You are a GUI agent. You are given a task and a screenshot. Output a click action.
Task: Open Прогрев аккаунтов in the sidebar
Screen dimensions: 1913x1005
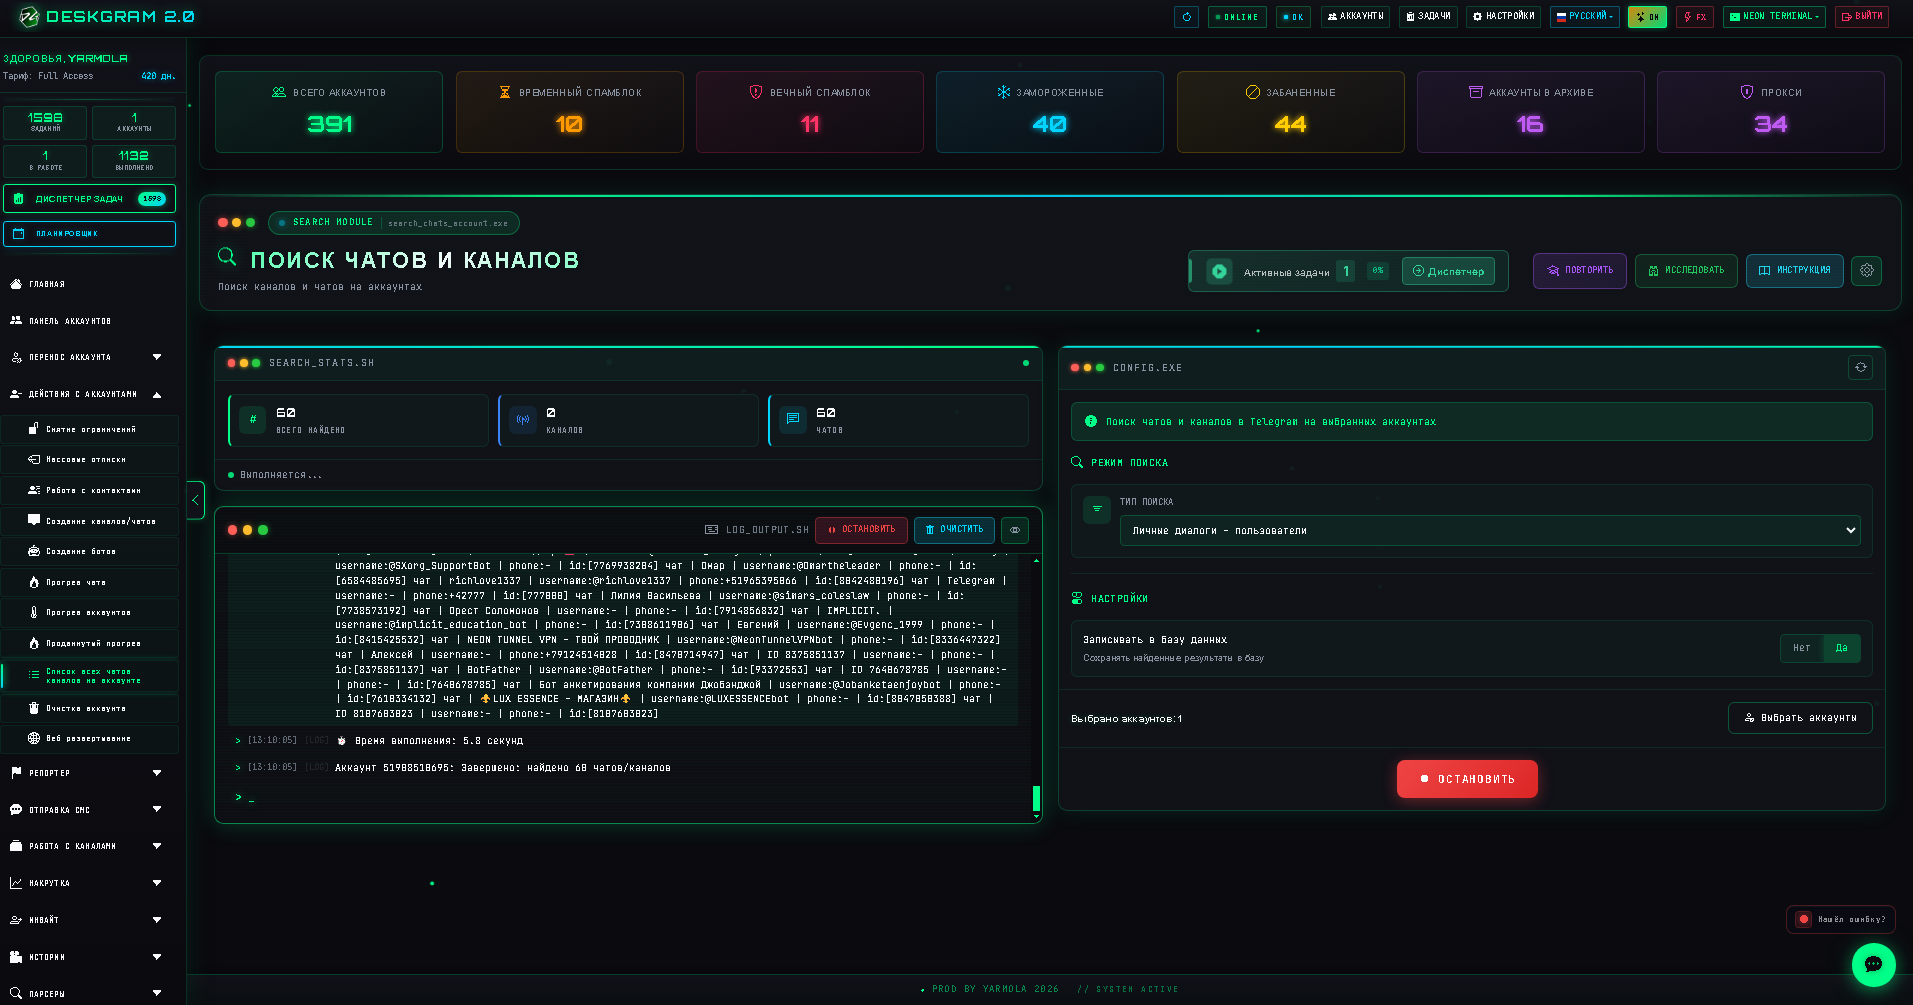(90, 612)
